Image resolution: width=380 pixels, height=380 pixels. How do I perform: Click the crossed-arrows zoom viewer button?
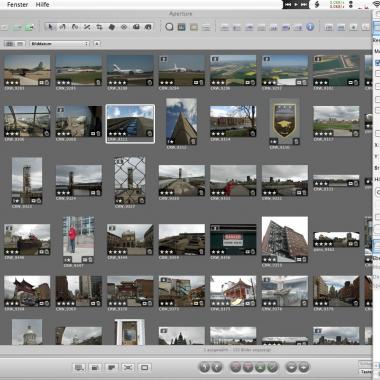128,367
